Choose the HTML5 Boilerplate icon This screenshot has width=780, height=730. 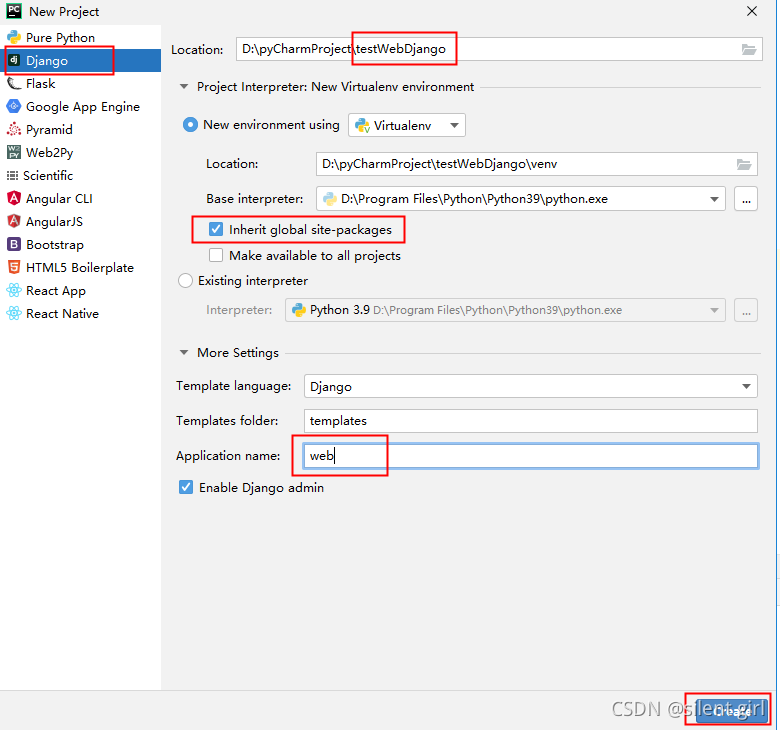[13, 267]
